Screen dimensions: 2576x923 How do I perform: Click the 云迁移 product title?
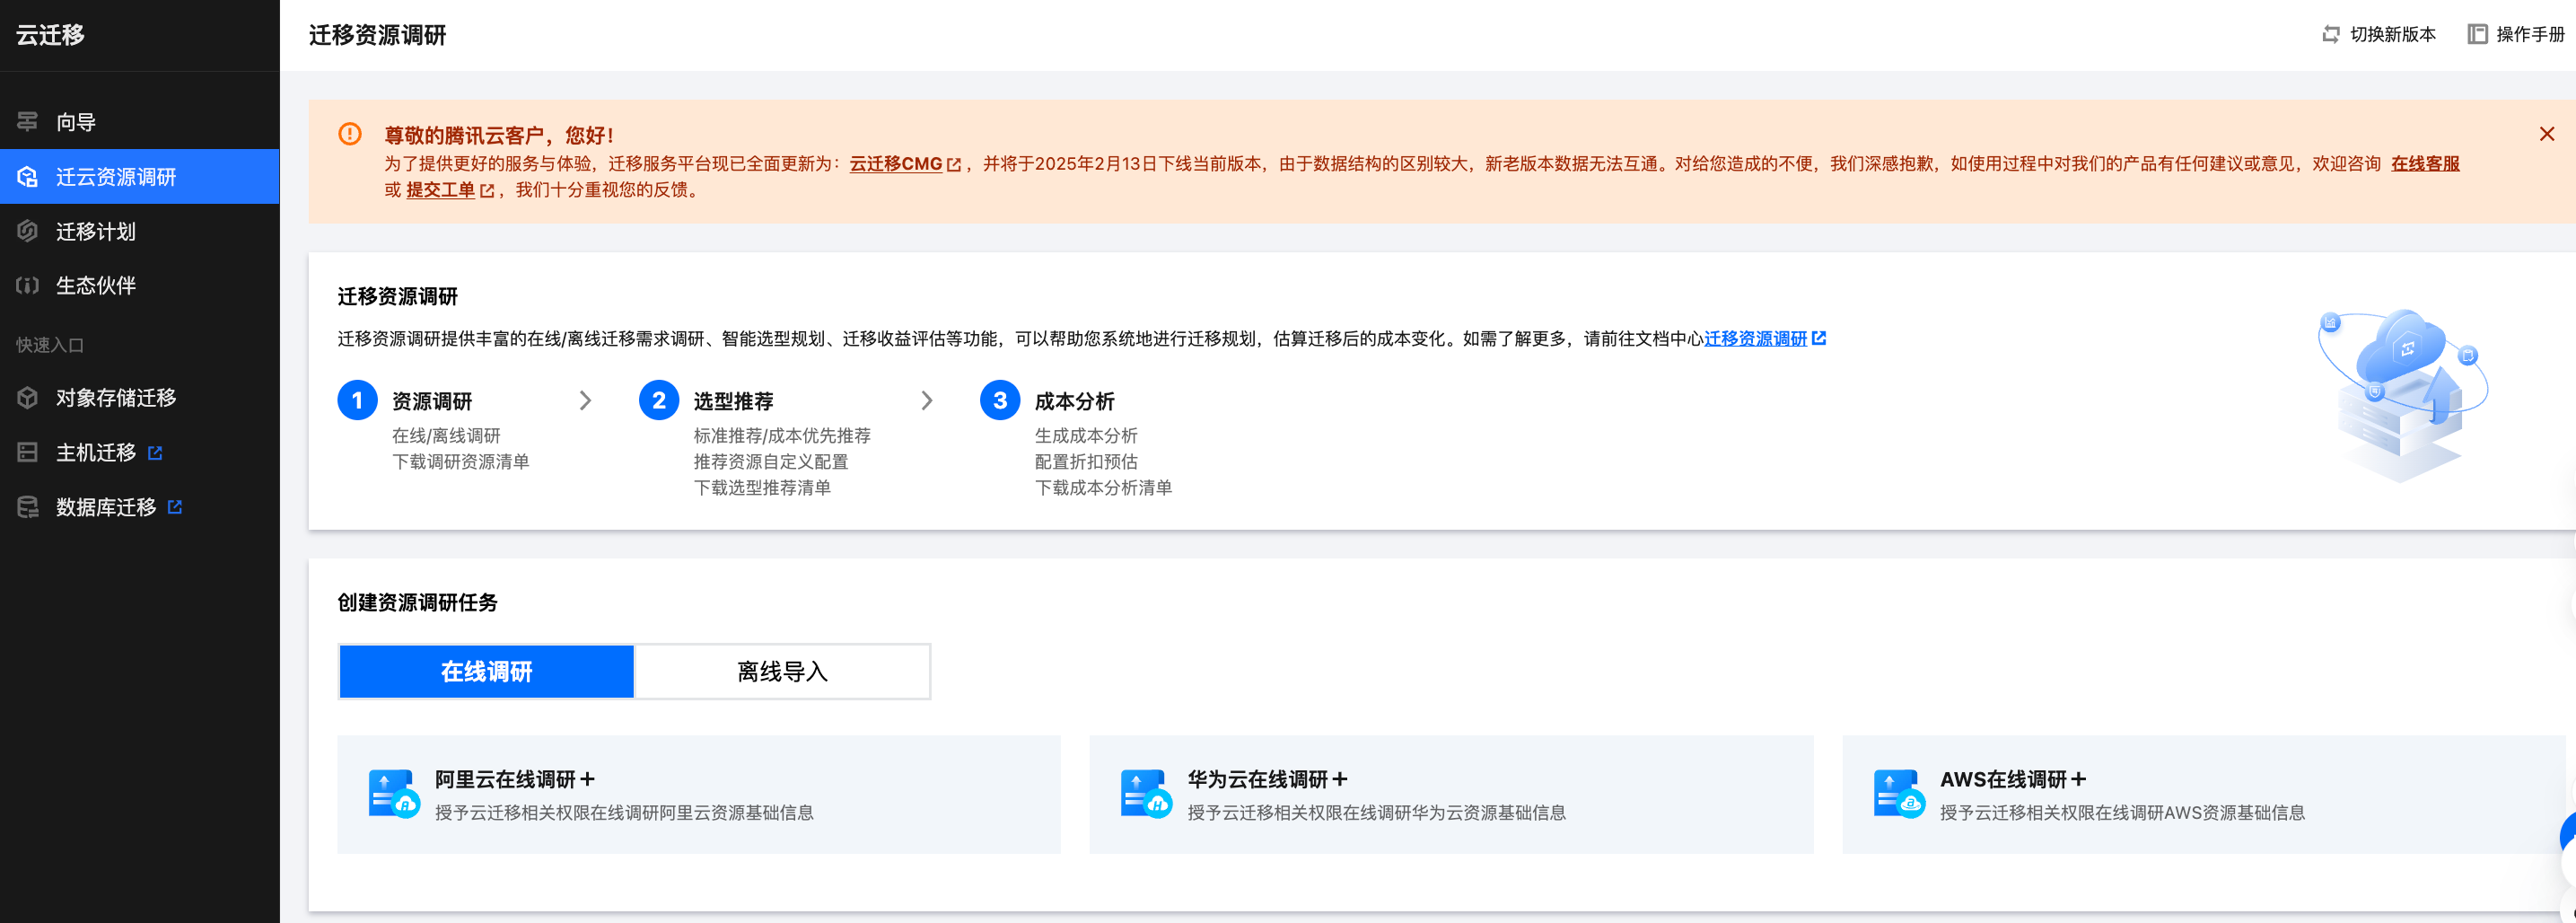coord(50,35)
